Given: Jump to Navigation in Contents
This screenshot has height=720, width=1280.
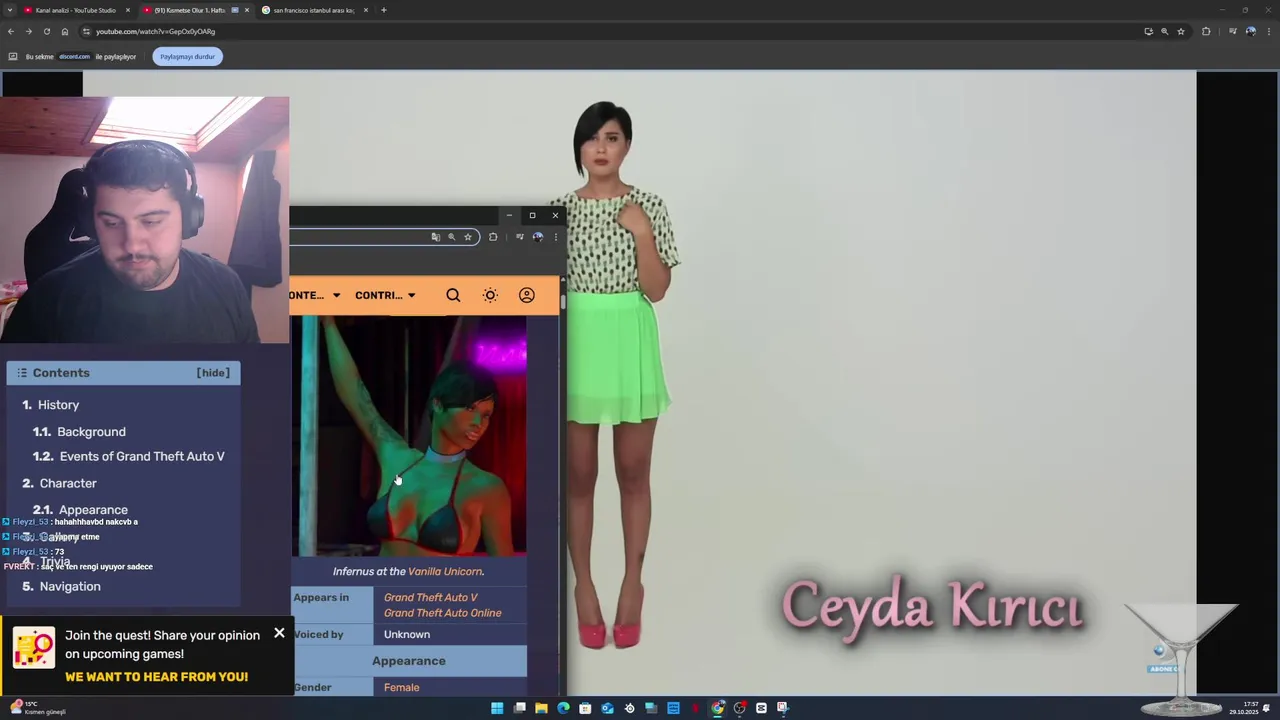Looking at the screenshot, I should click(70, 586).
